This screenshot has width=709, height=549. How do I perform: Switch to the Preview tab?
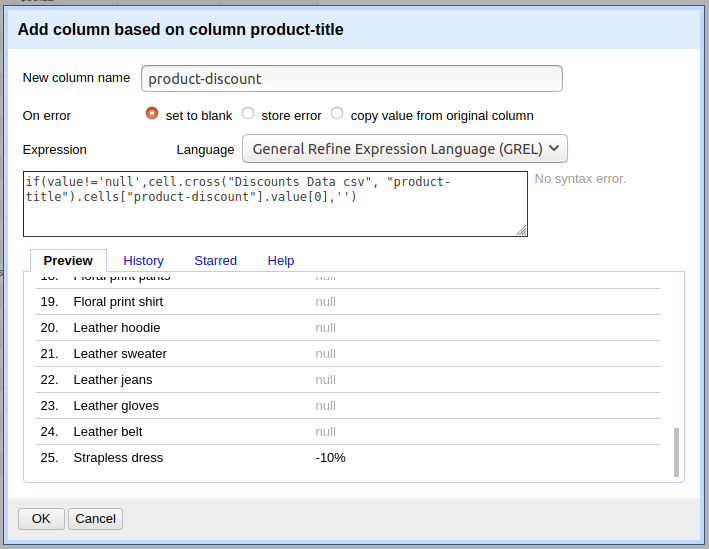pos(68,260)
